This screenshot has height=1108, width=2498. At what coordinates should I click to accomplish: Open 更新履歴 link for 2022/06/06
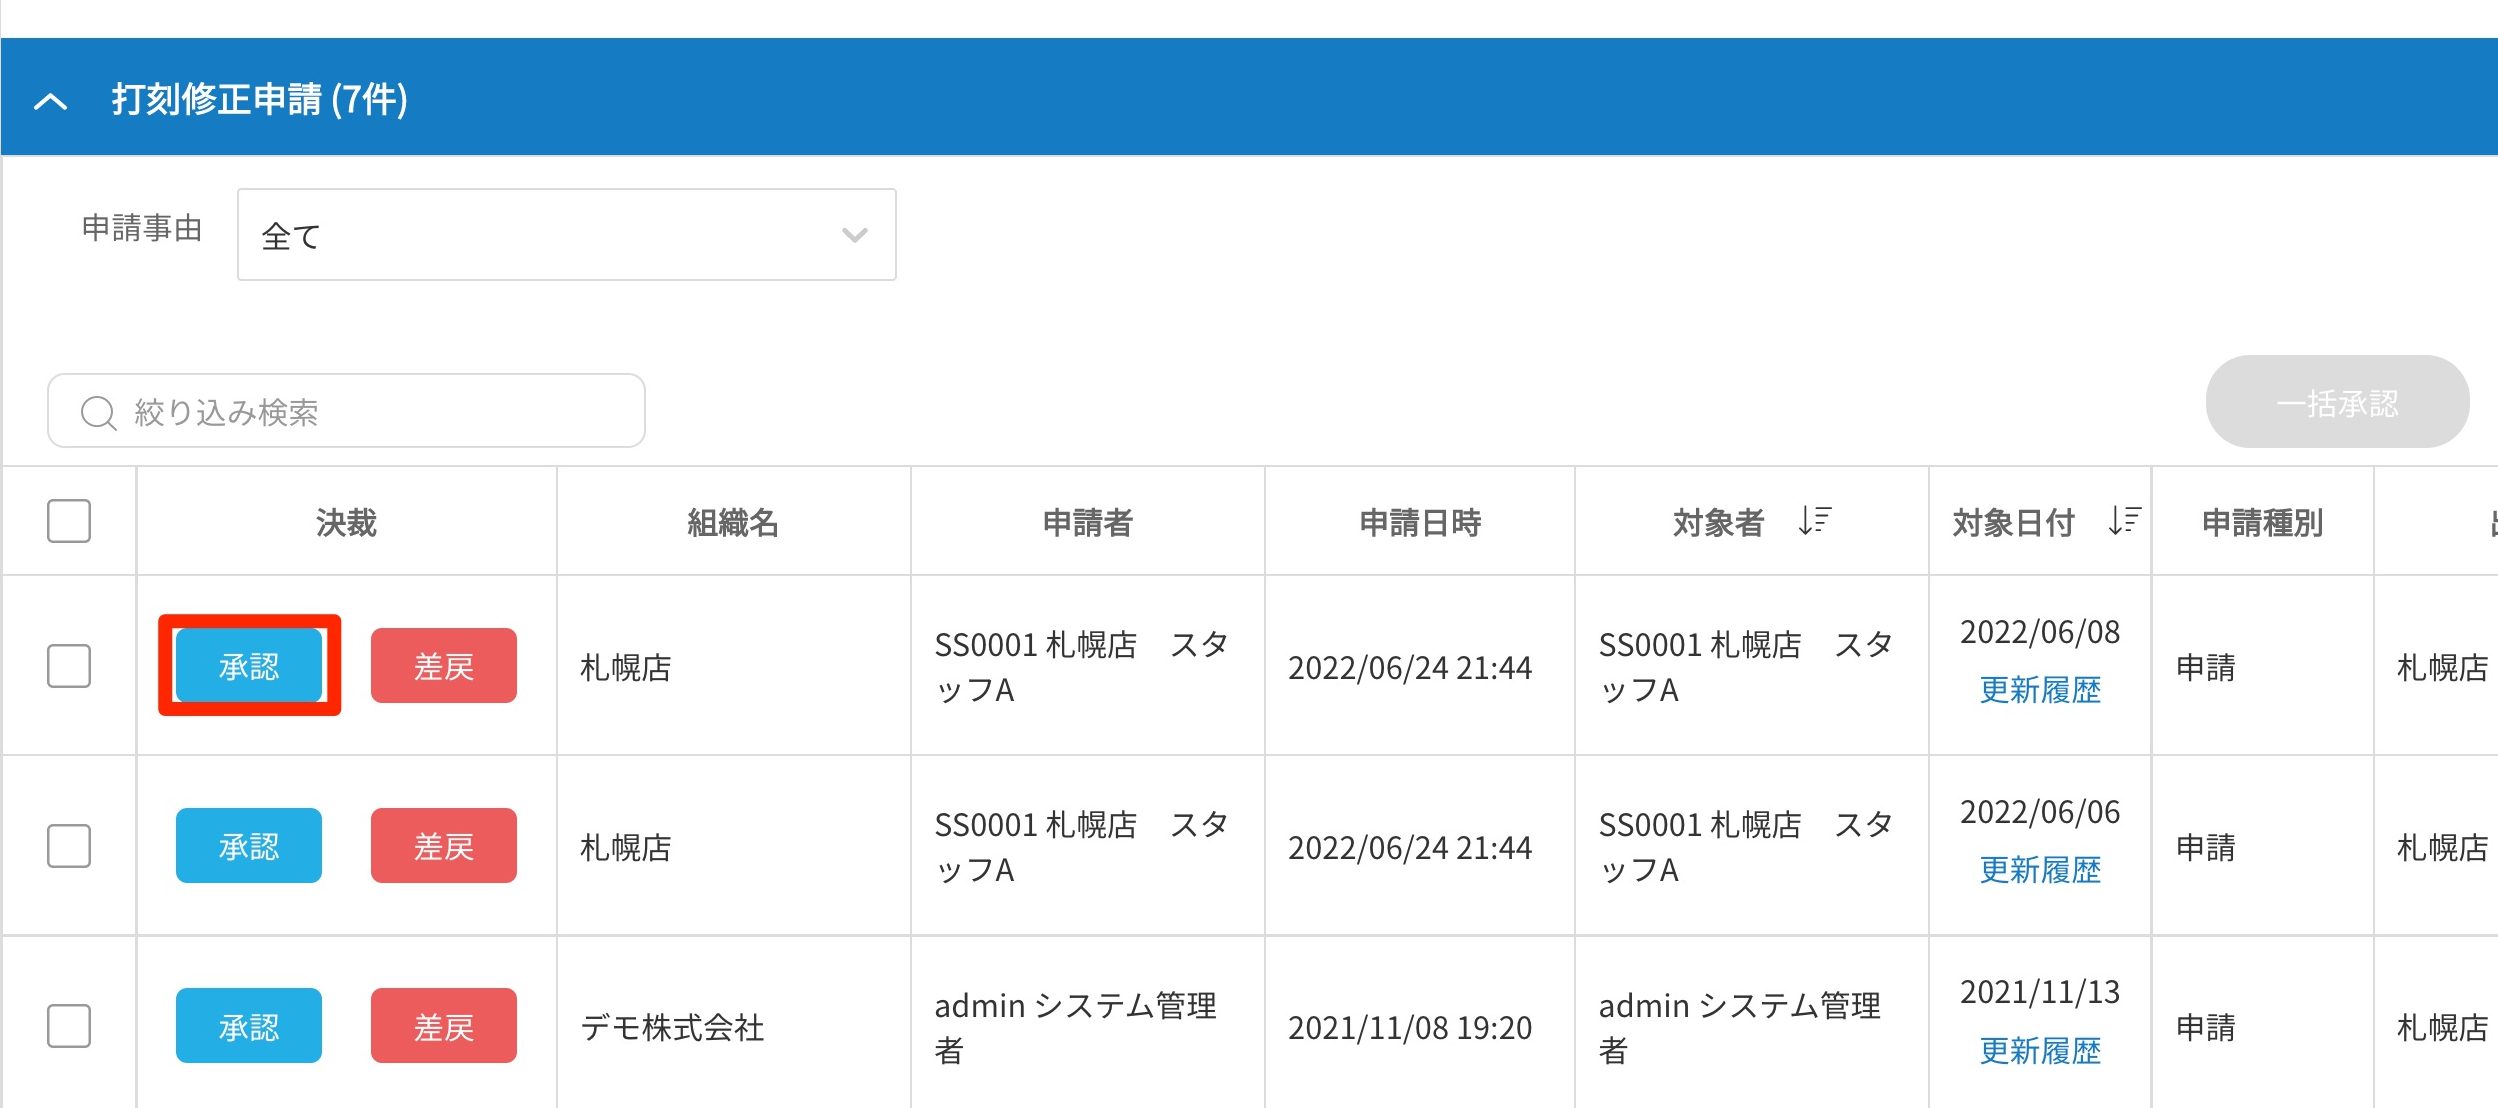(x=2040, y=870)
